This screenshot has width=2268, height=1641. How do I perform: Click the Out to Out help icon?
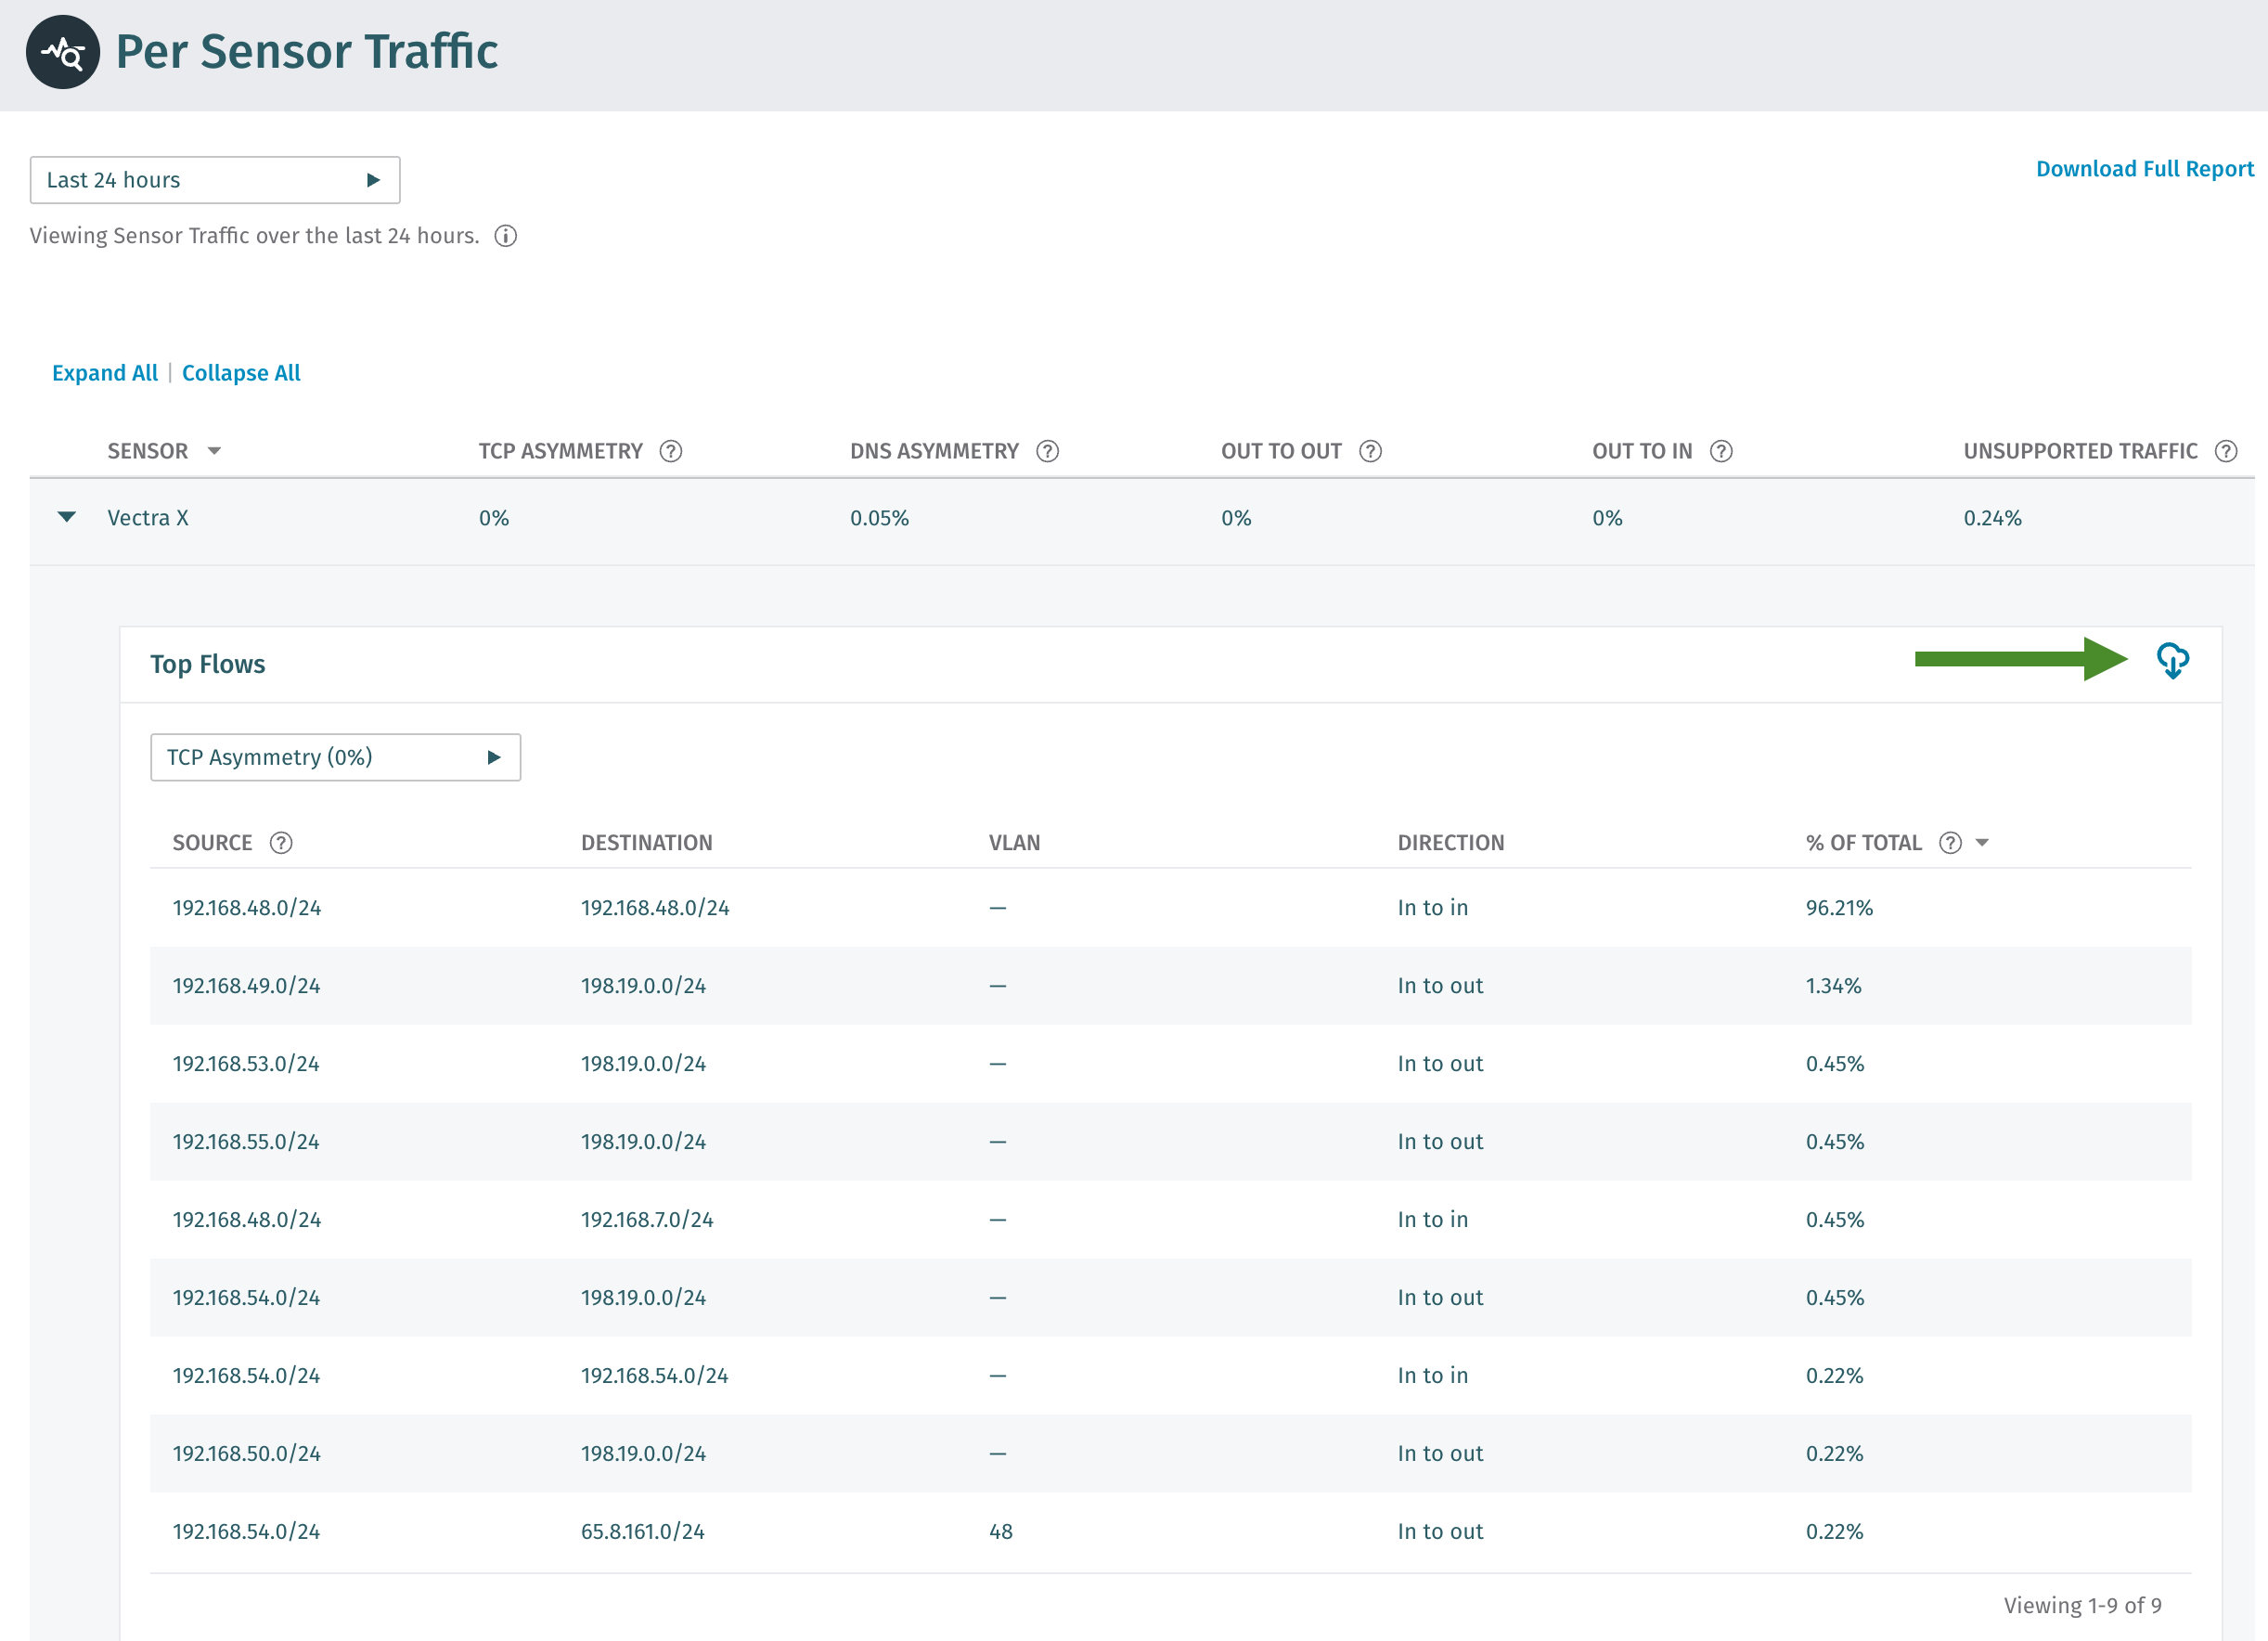click(x=1371, y=451)
